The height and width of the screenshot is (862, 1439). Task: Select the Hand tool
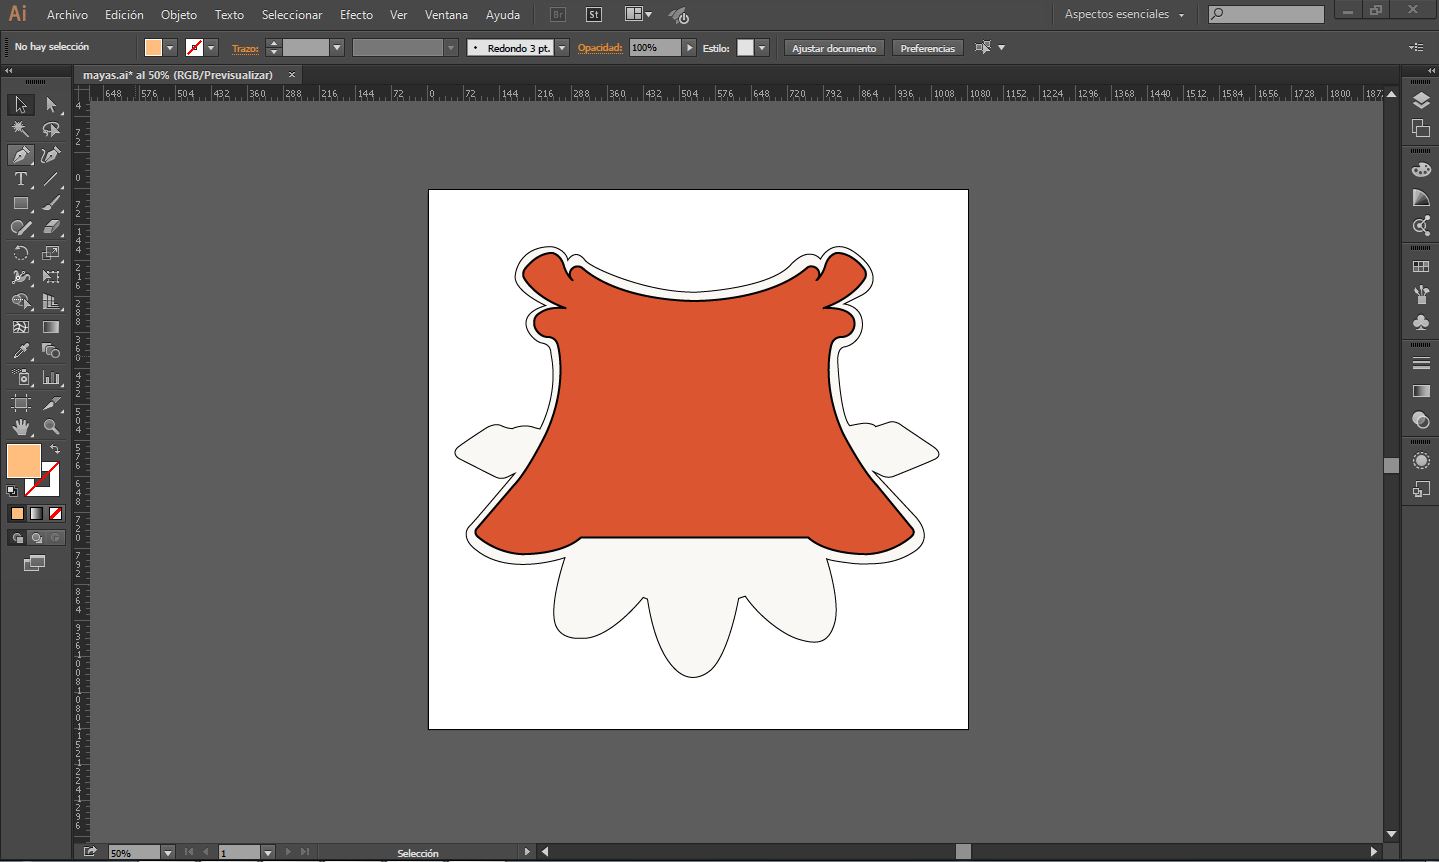20,427
